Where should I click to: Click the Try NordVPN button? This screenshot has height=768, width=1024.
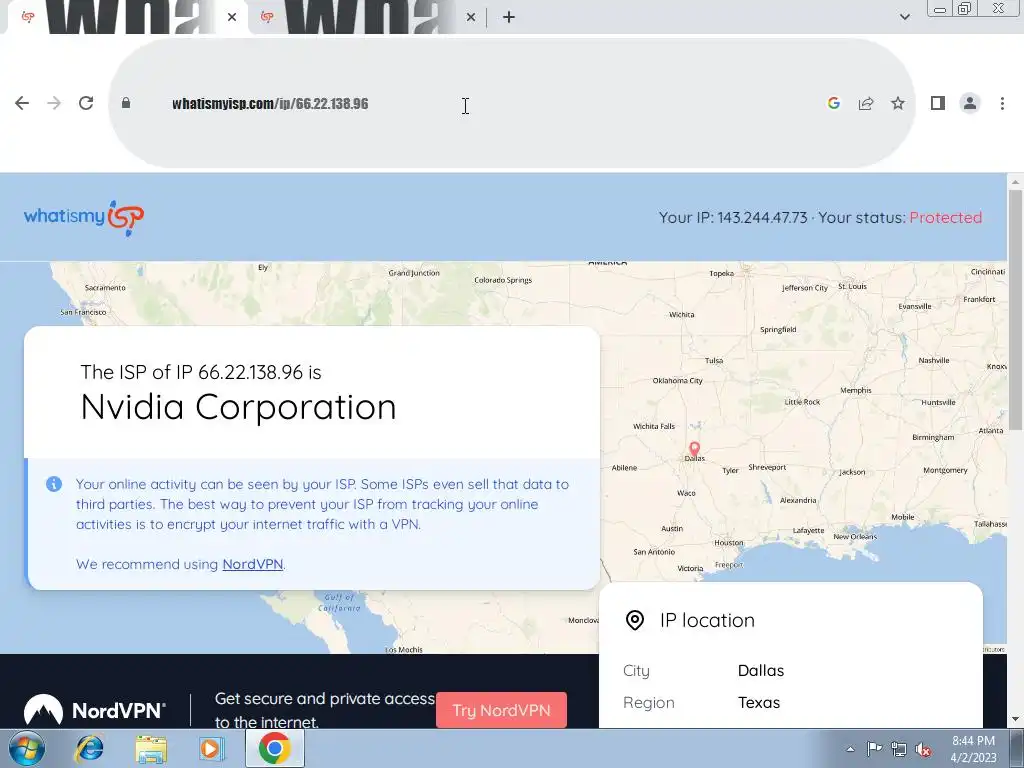point(501,710)
